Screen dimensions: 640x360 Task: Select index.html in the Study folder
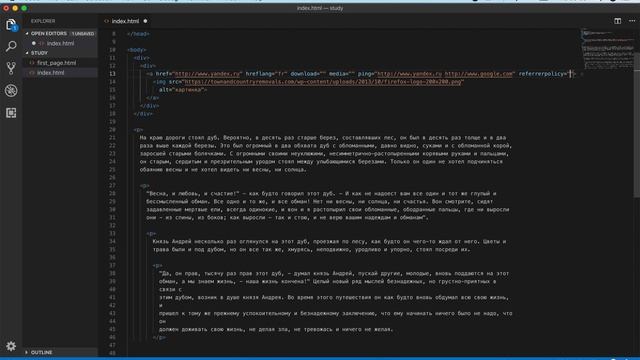(60, 73)
